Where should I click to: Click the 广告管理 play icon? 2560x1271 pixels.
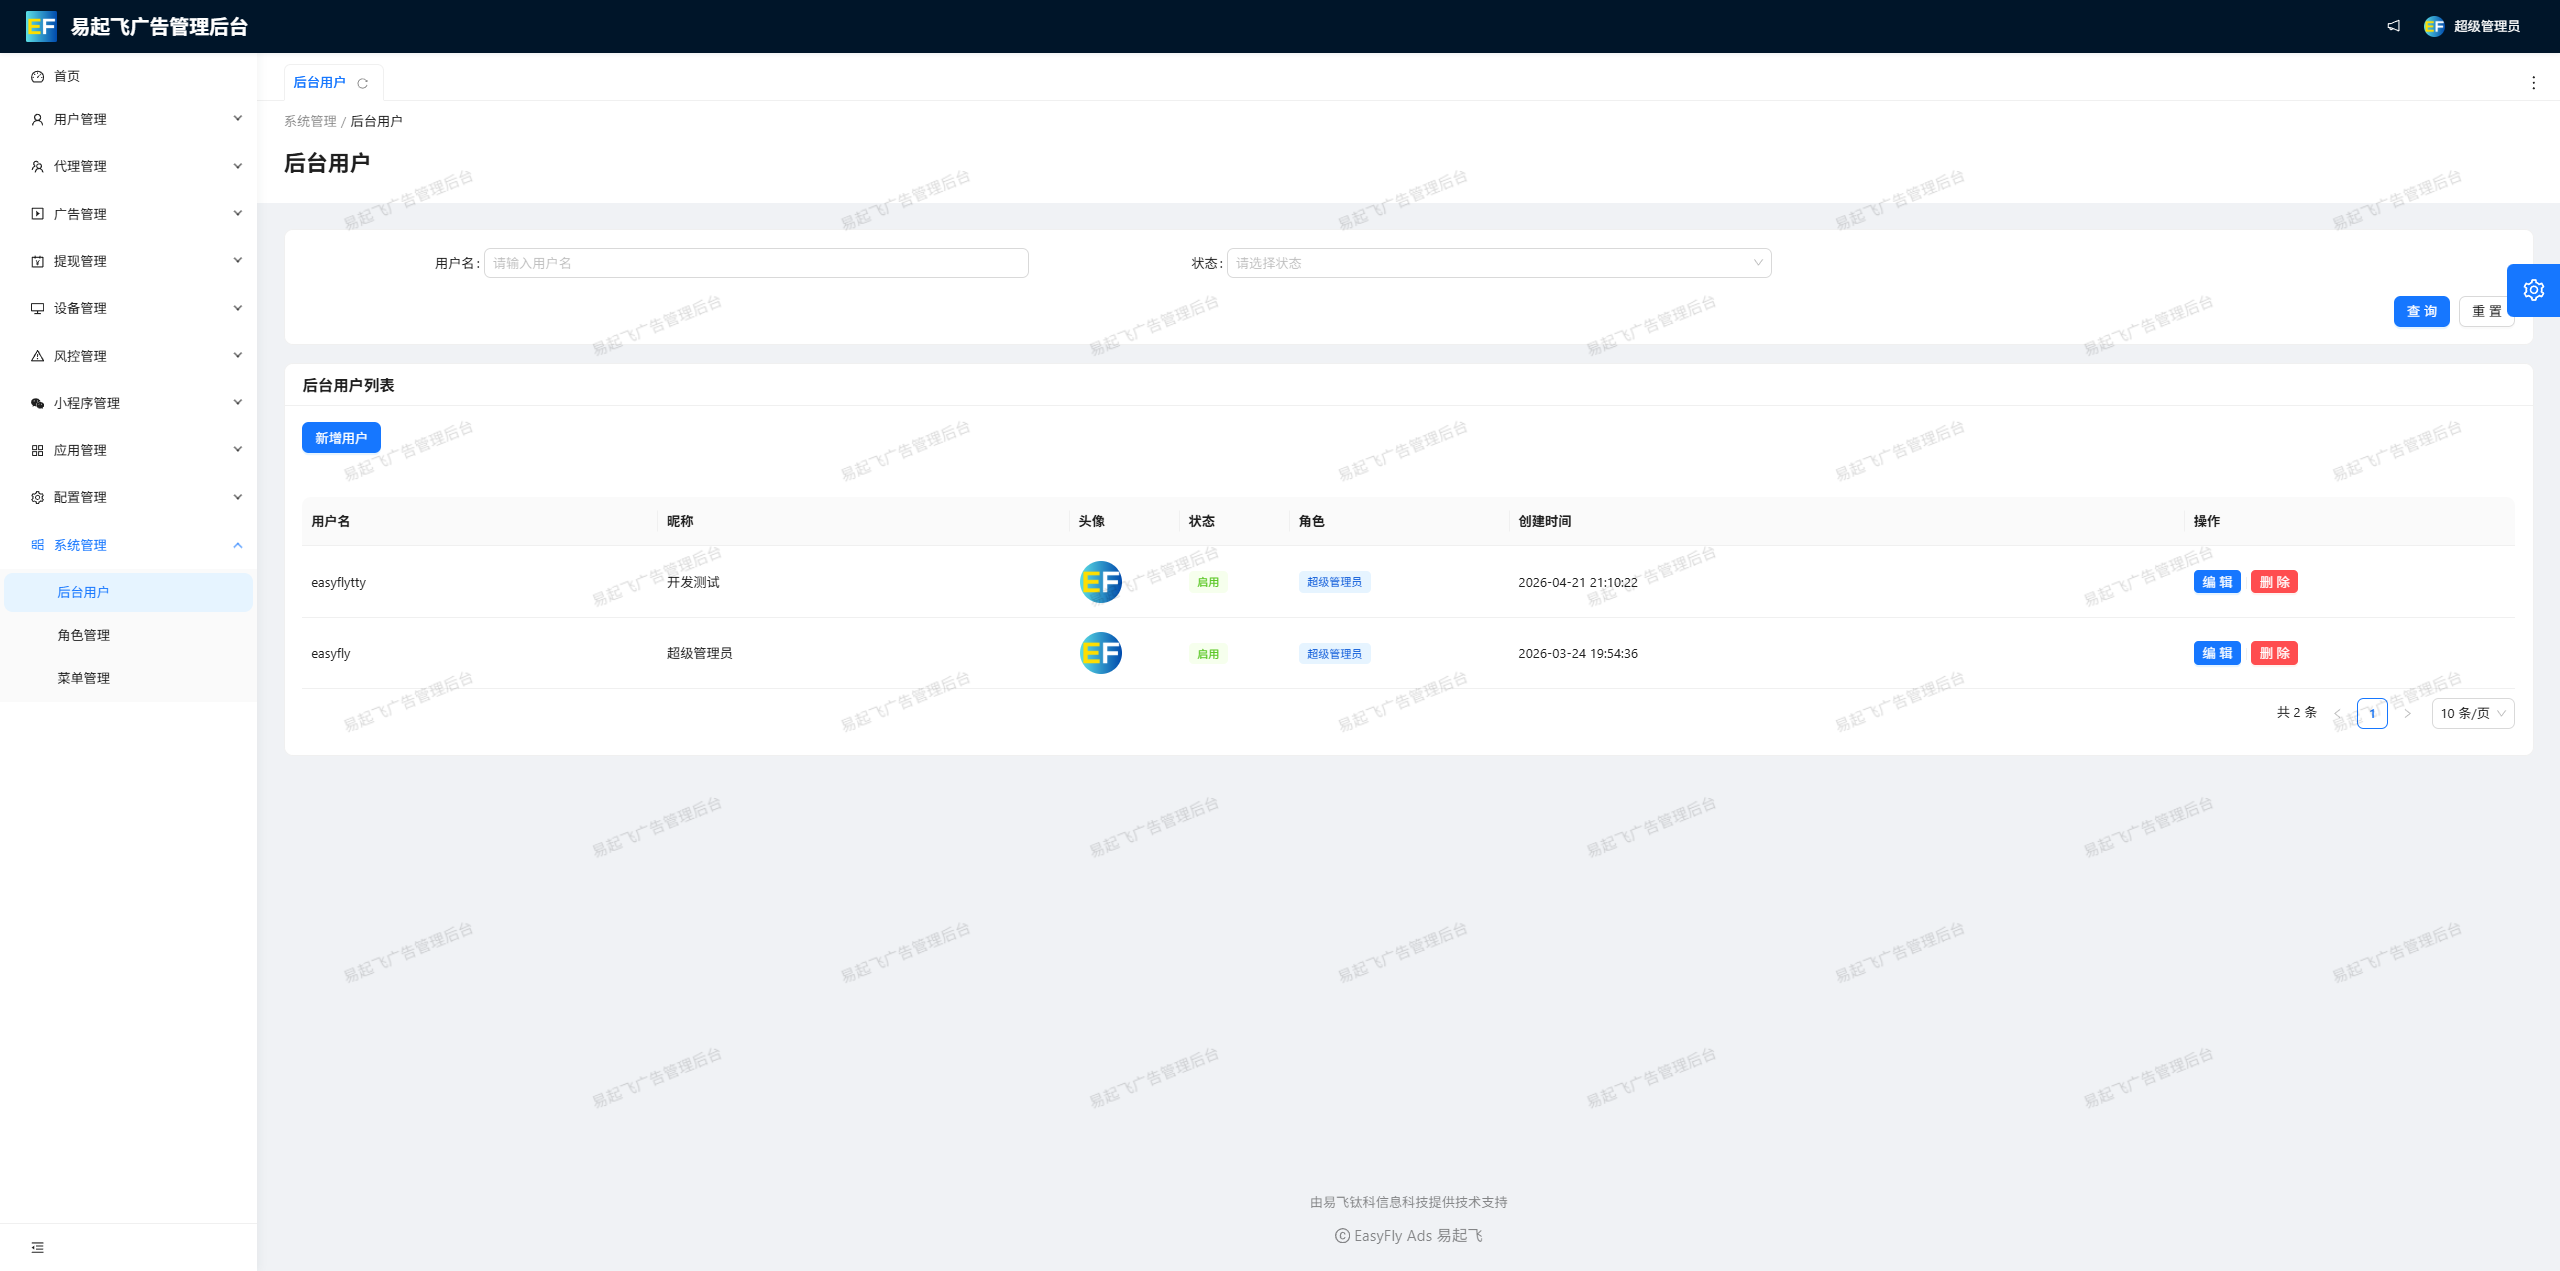coord(37,214)
